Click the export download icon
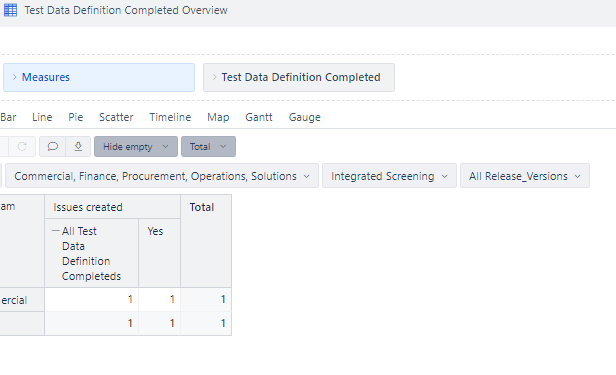The width and height of the screenshot is (616, 375). click(x=78, y=146)
